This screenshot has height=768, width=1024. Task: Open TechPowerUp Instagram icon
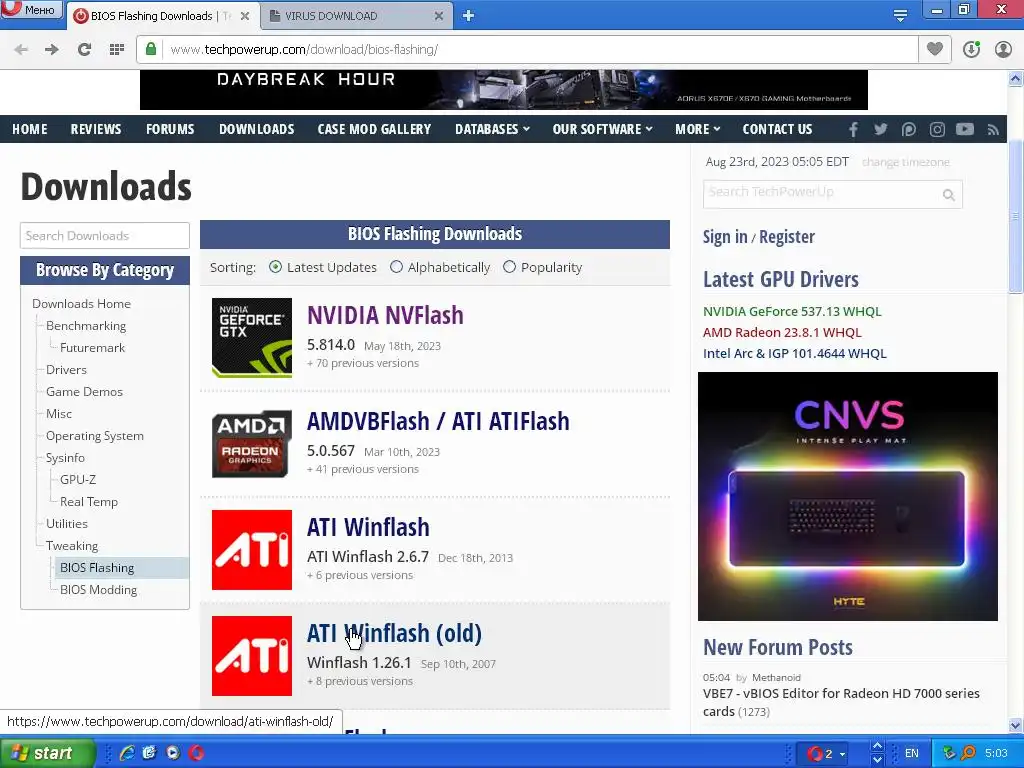[x=937, y=129]
